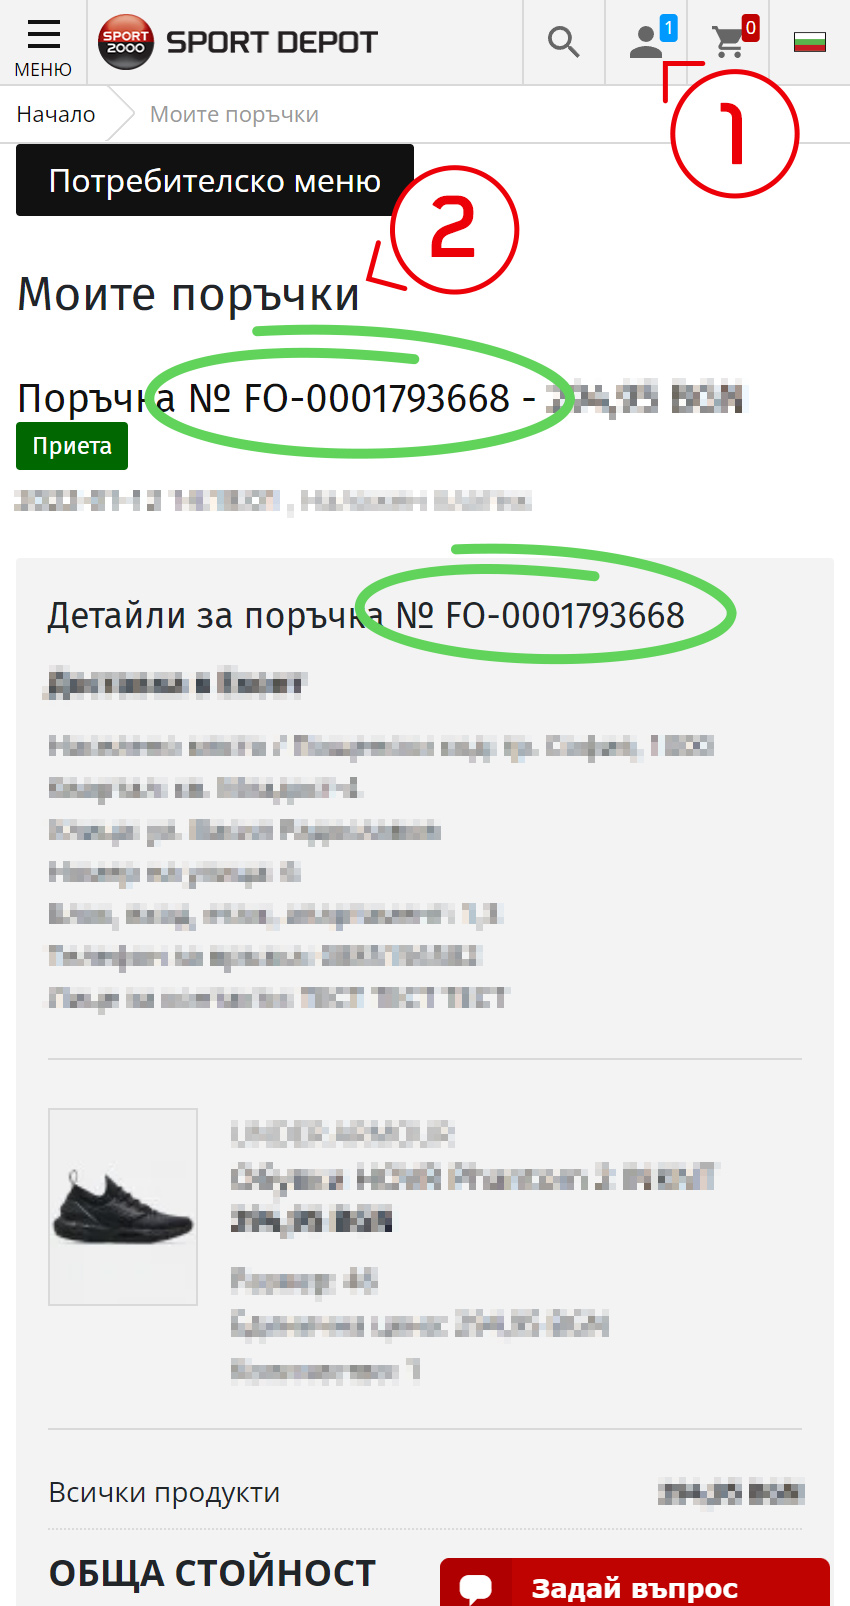Click Детайли за поръчка № FO-0001793668 heading
The width and height of the screenshot is (850, 1606).
(x=366, y=615)
